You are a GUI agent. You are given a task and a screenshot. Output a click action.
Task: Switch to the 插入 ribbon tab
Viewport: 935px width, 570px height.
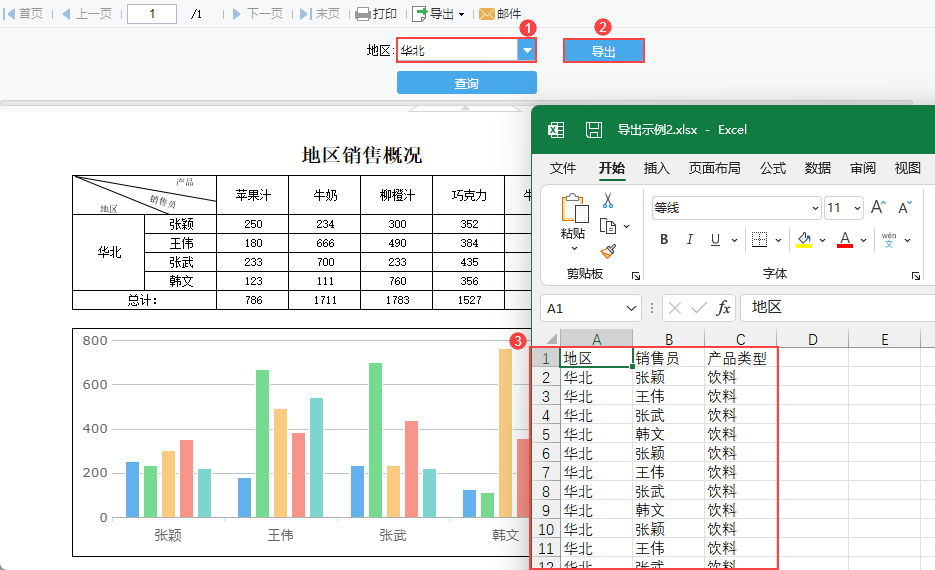pos(657,168)
